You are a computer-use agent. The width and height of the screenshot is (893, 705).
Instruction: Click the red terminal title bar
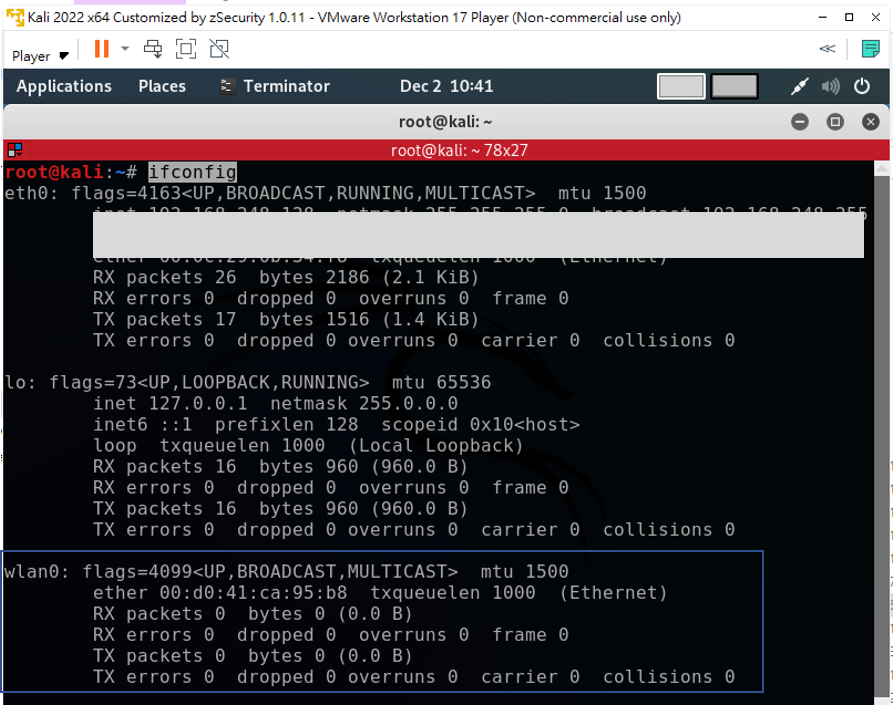point(445,151)
